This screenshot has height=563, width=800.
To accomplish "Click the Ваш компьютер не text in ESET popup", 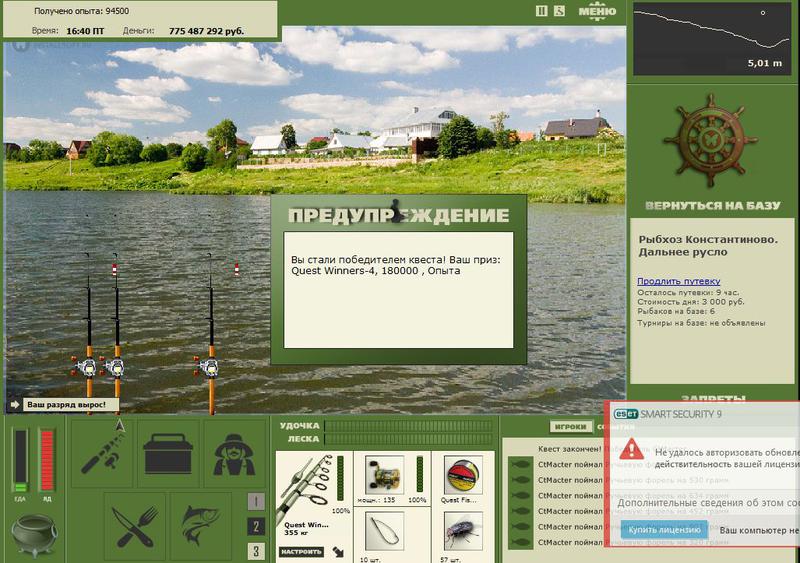I will 759,530.
